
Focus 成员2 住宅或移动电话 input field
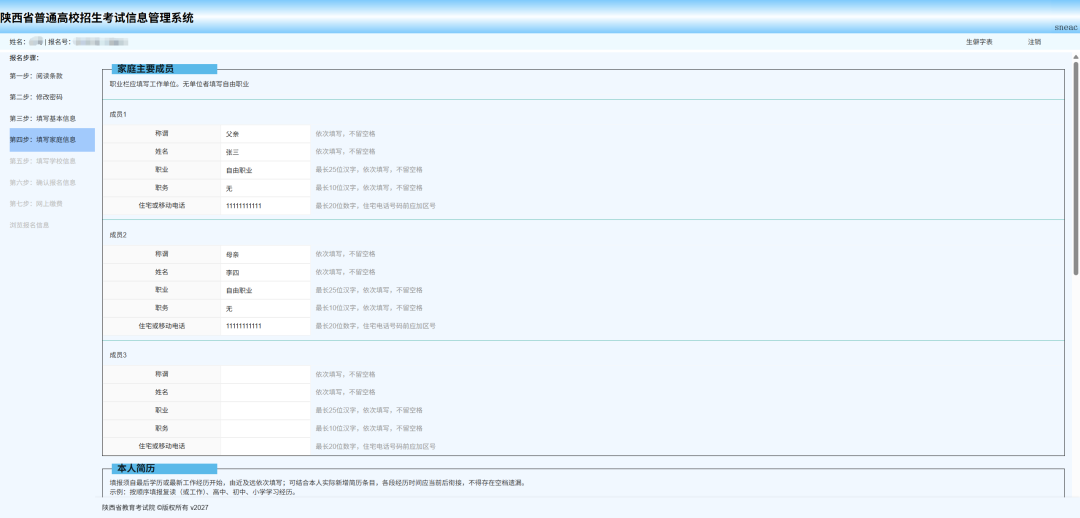(x=265, y=326)
